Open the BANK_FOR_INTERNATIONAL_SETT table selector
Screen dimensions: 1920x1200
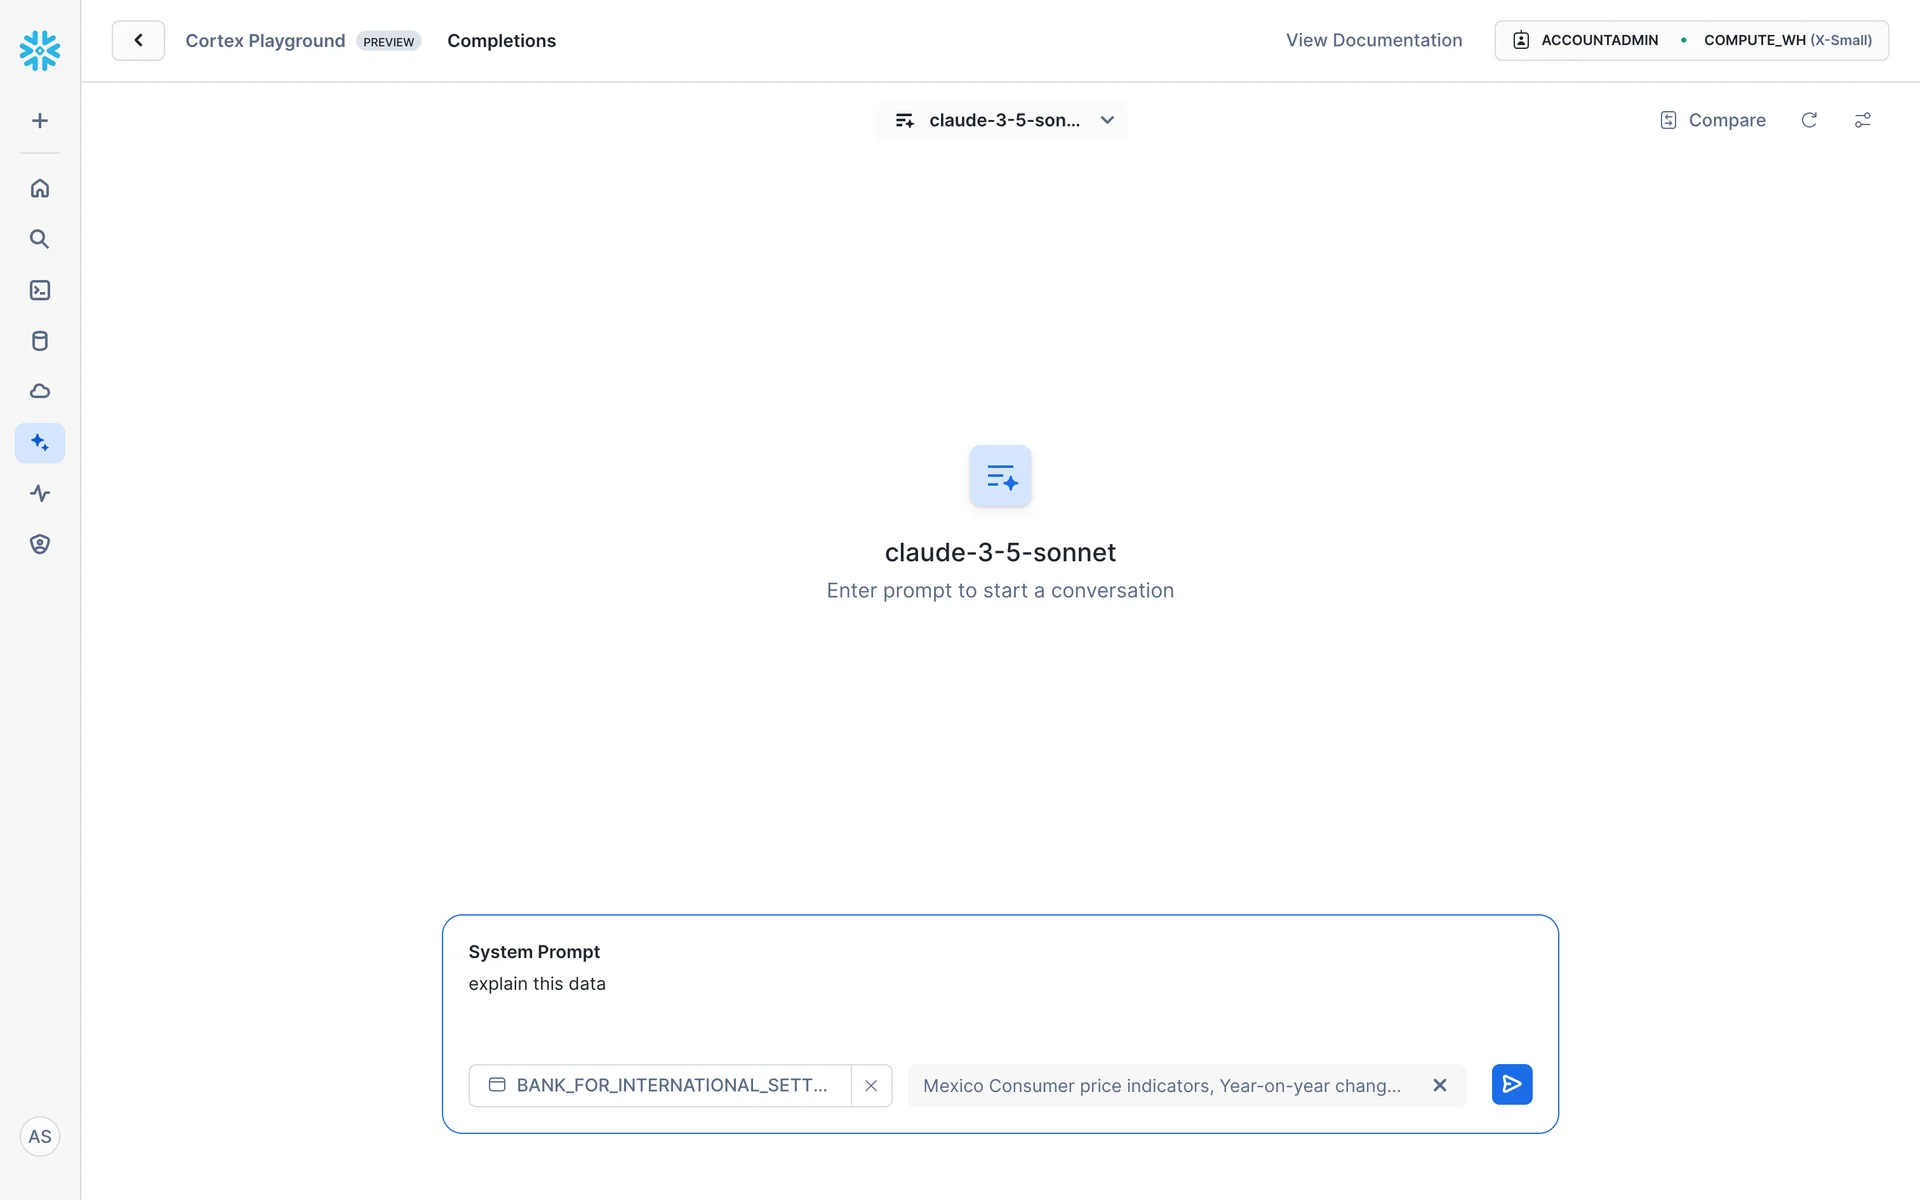coord(660,1085)
